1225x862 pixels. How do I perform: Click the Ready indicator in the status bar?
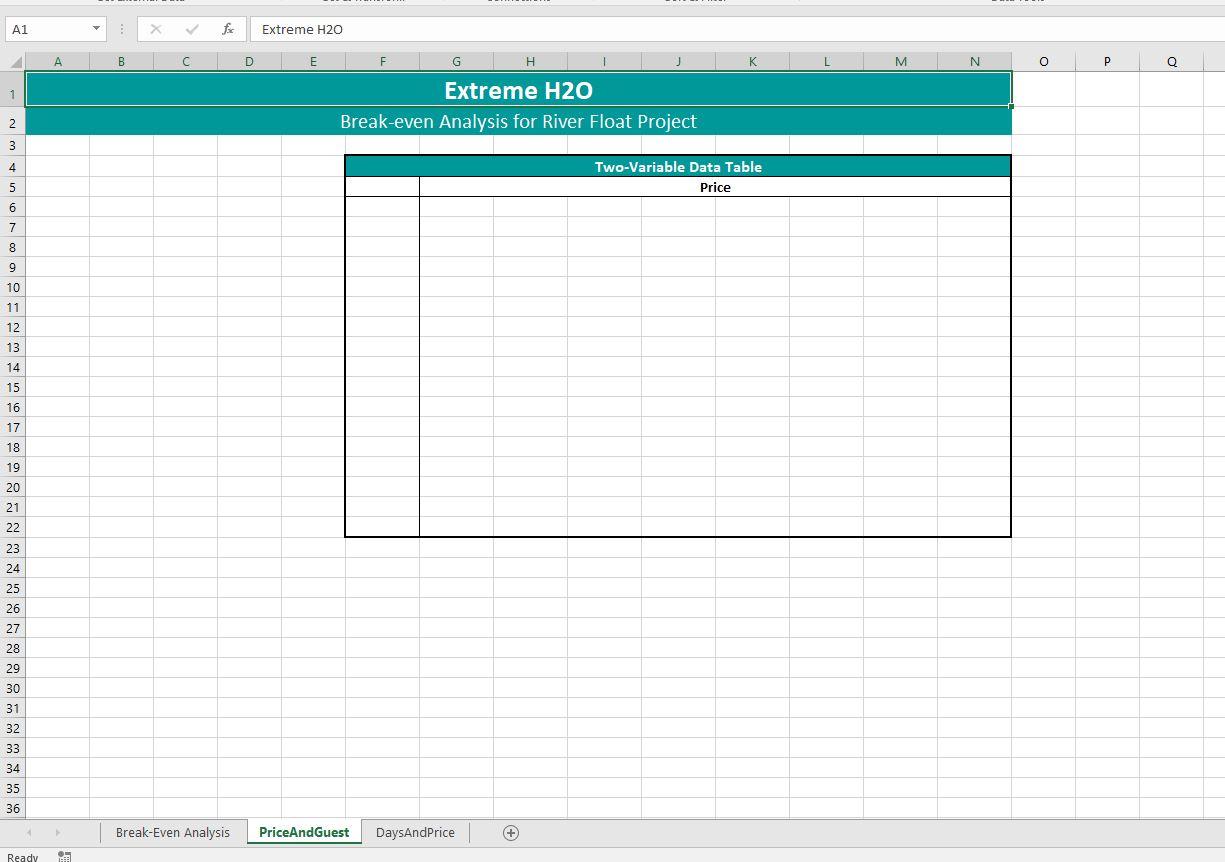click(x=22, y=856)
